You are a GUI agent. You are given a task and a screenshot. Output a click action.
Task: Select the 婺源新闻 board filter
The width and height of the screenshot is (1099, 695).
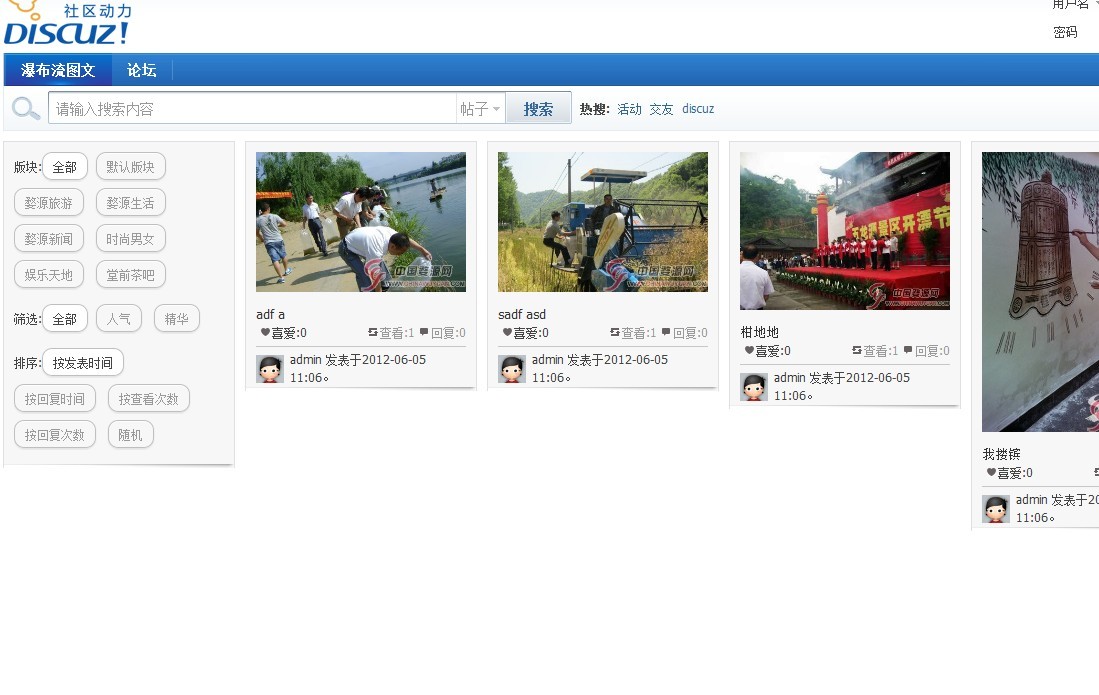coord(48,239)
